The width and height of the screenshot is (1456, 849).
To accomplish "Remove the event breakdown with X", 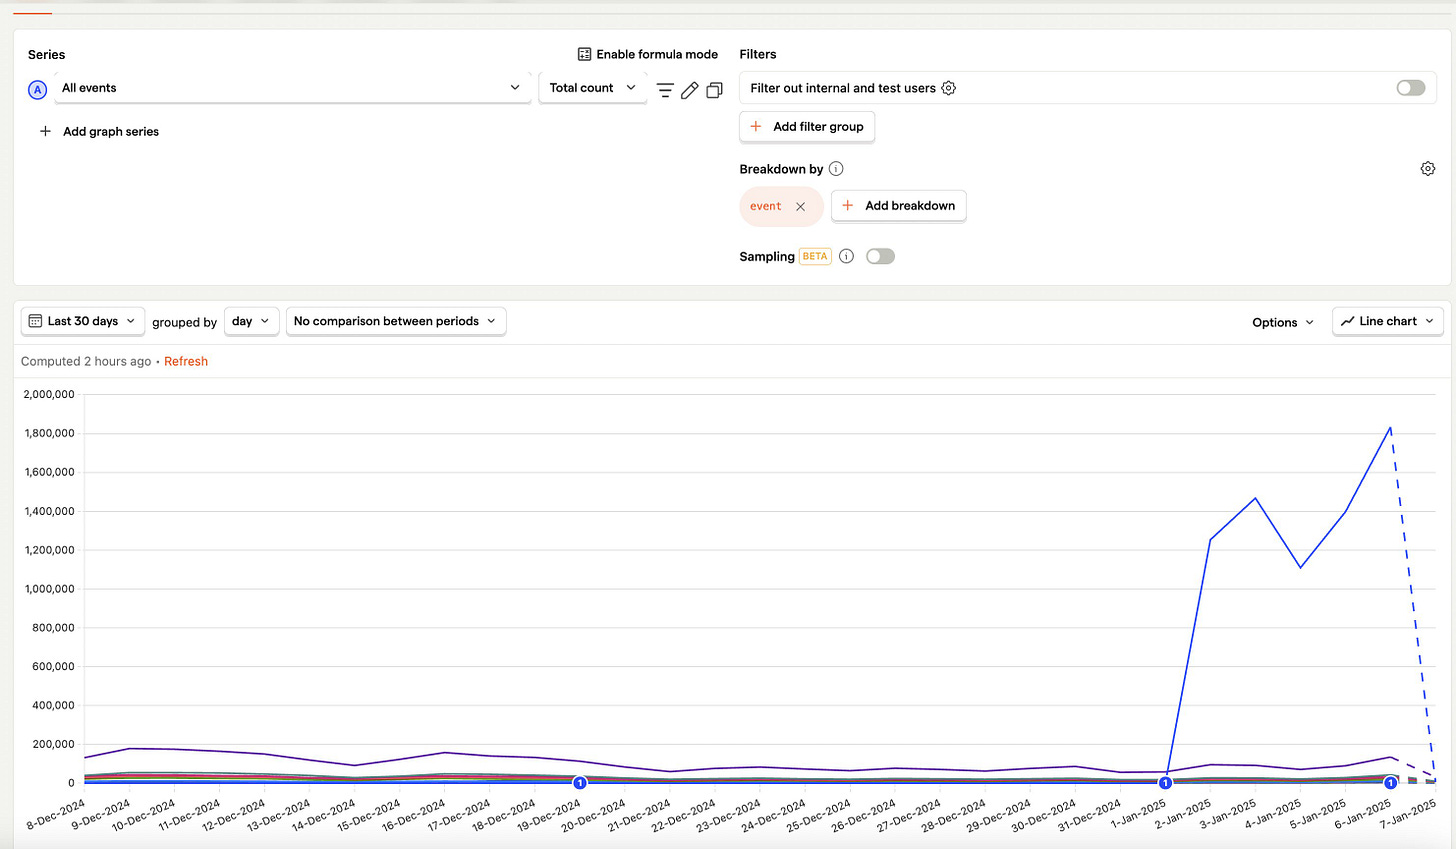I will click(800, 207).
